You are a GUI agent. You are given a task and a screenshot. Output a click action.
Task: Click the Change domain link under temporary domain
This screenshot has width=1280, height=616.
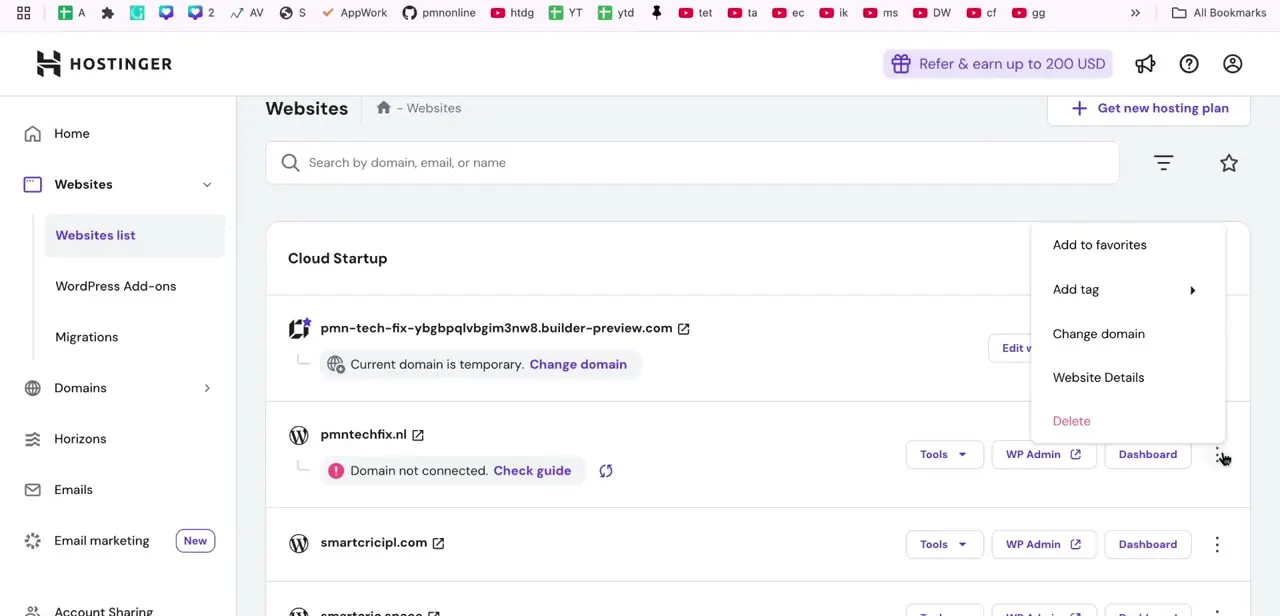pos(578,365)
